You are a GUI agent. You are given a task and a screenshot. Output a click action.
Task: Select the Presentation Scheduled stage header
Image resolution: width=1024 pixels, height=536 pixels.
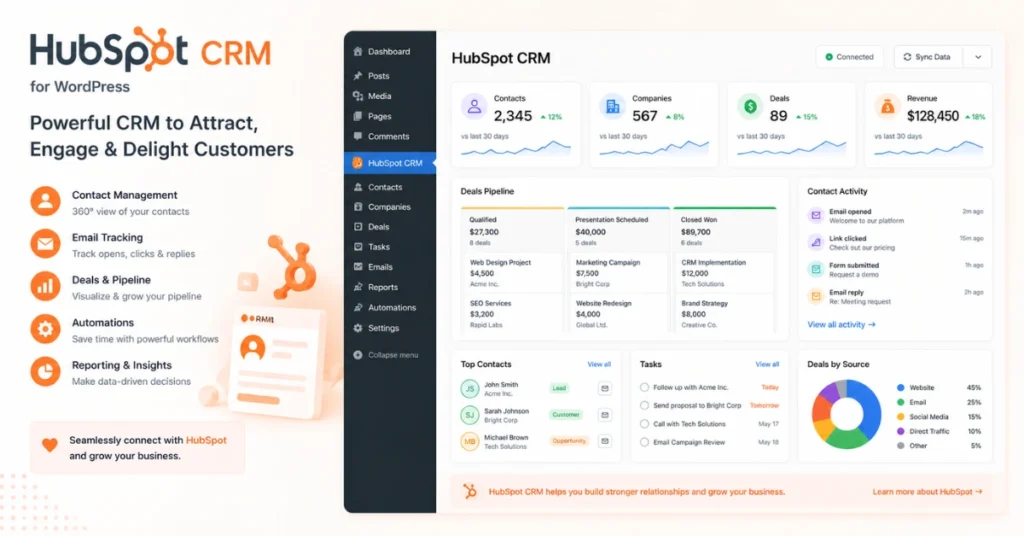coord(618,229)
